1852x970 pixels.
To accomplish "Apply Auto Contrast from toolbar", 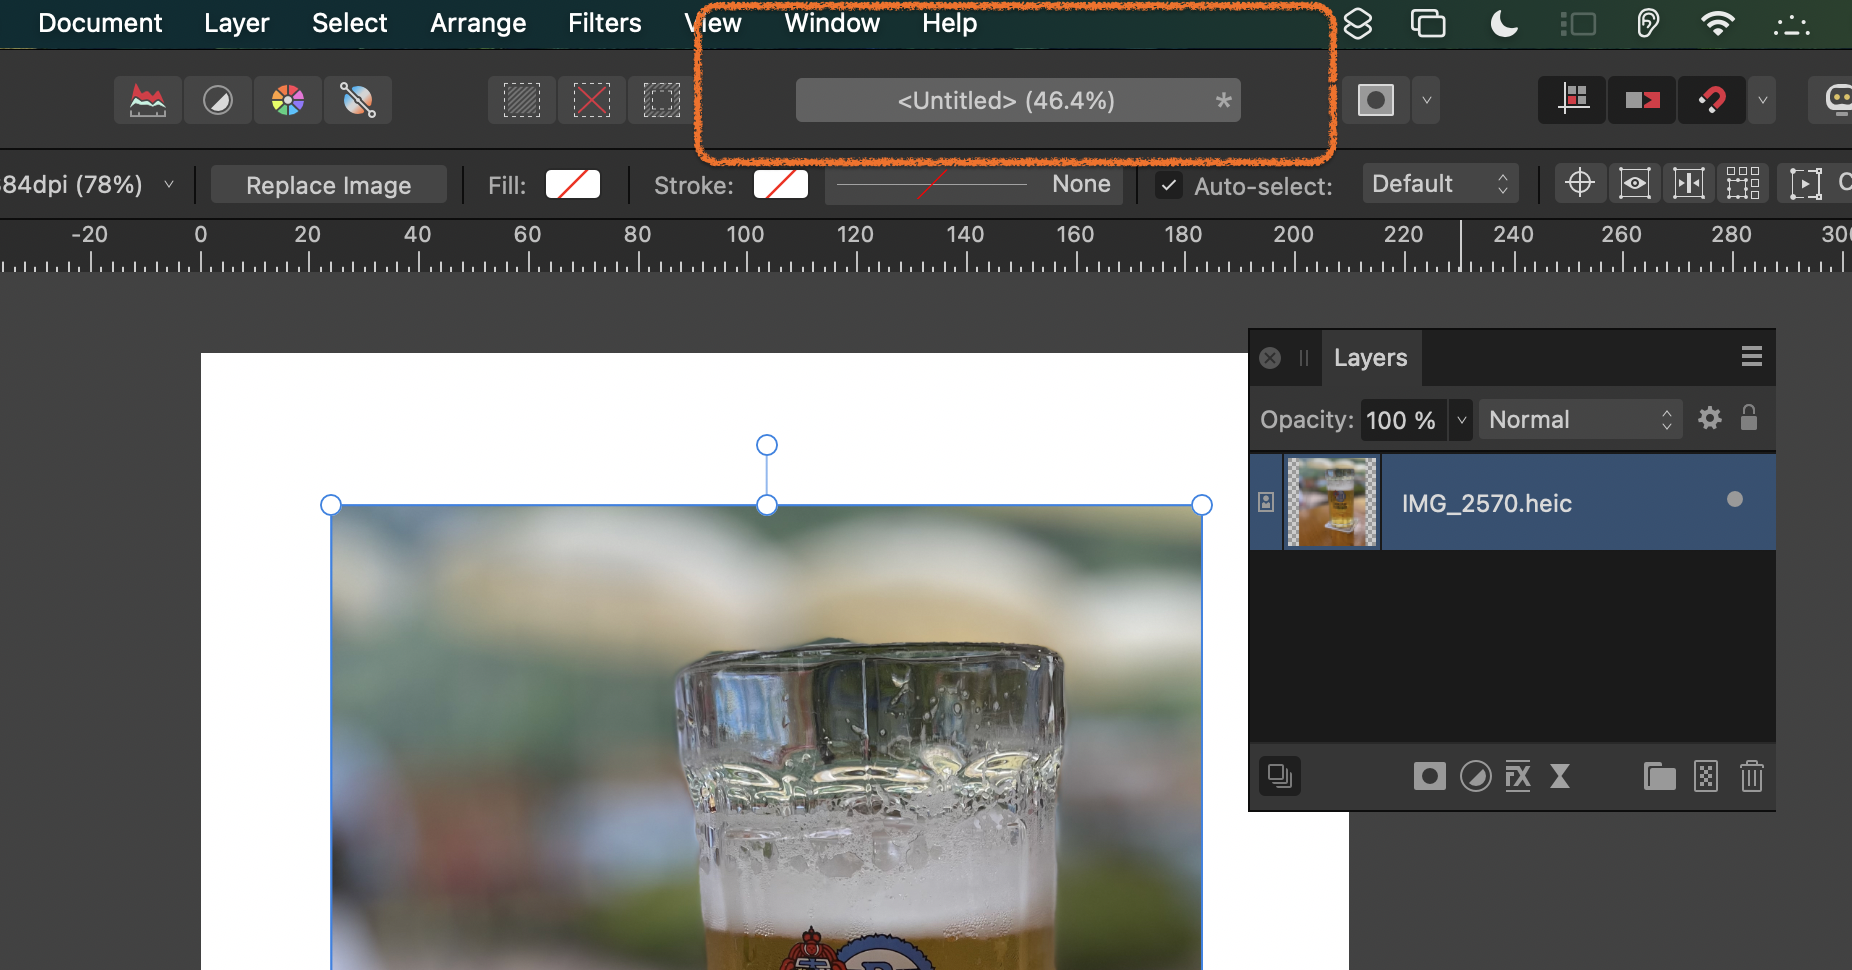I will [218, 100].
